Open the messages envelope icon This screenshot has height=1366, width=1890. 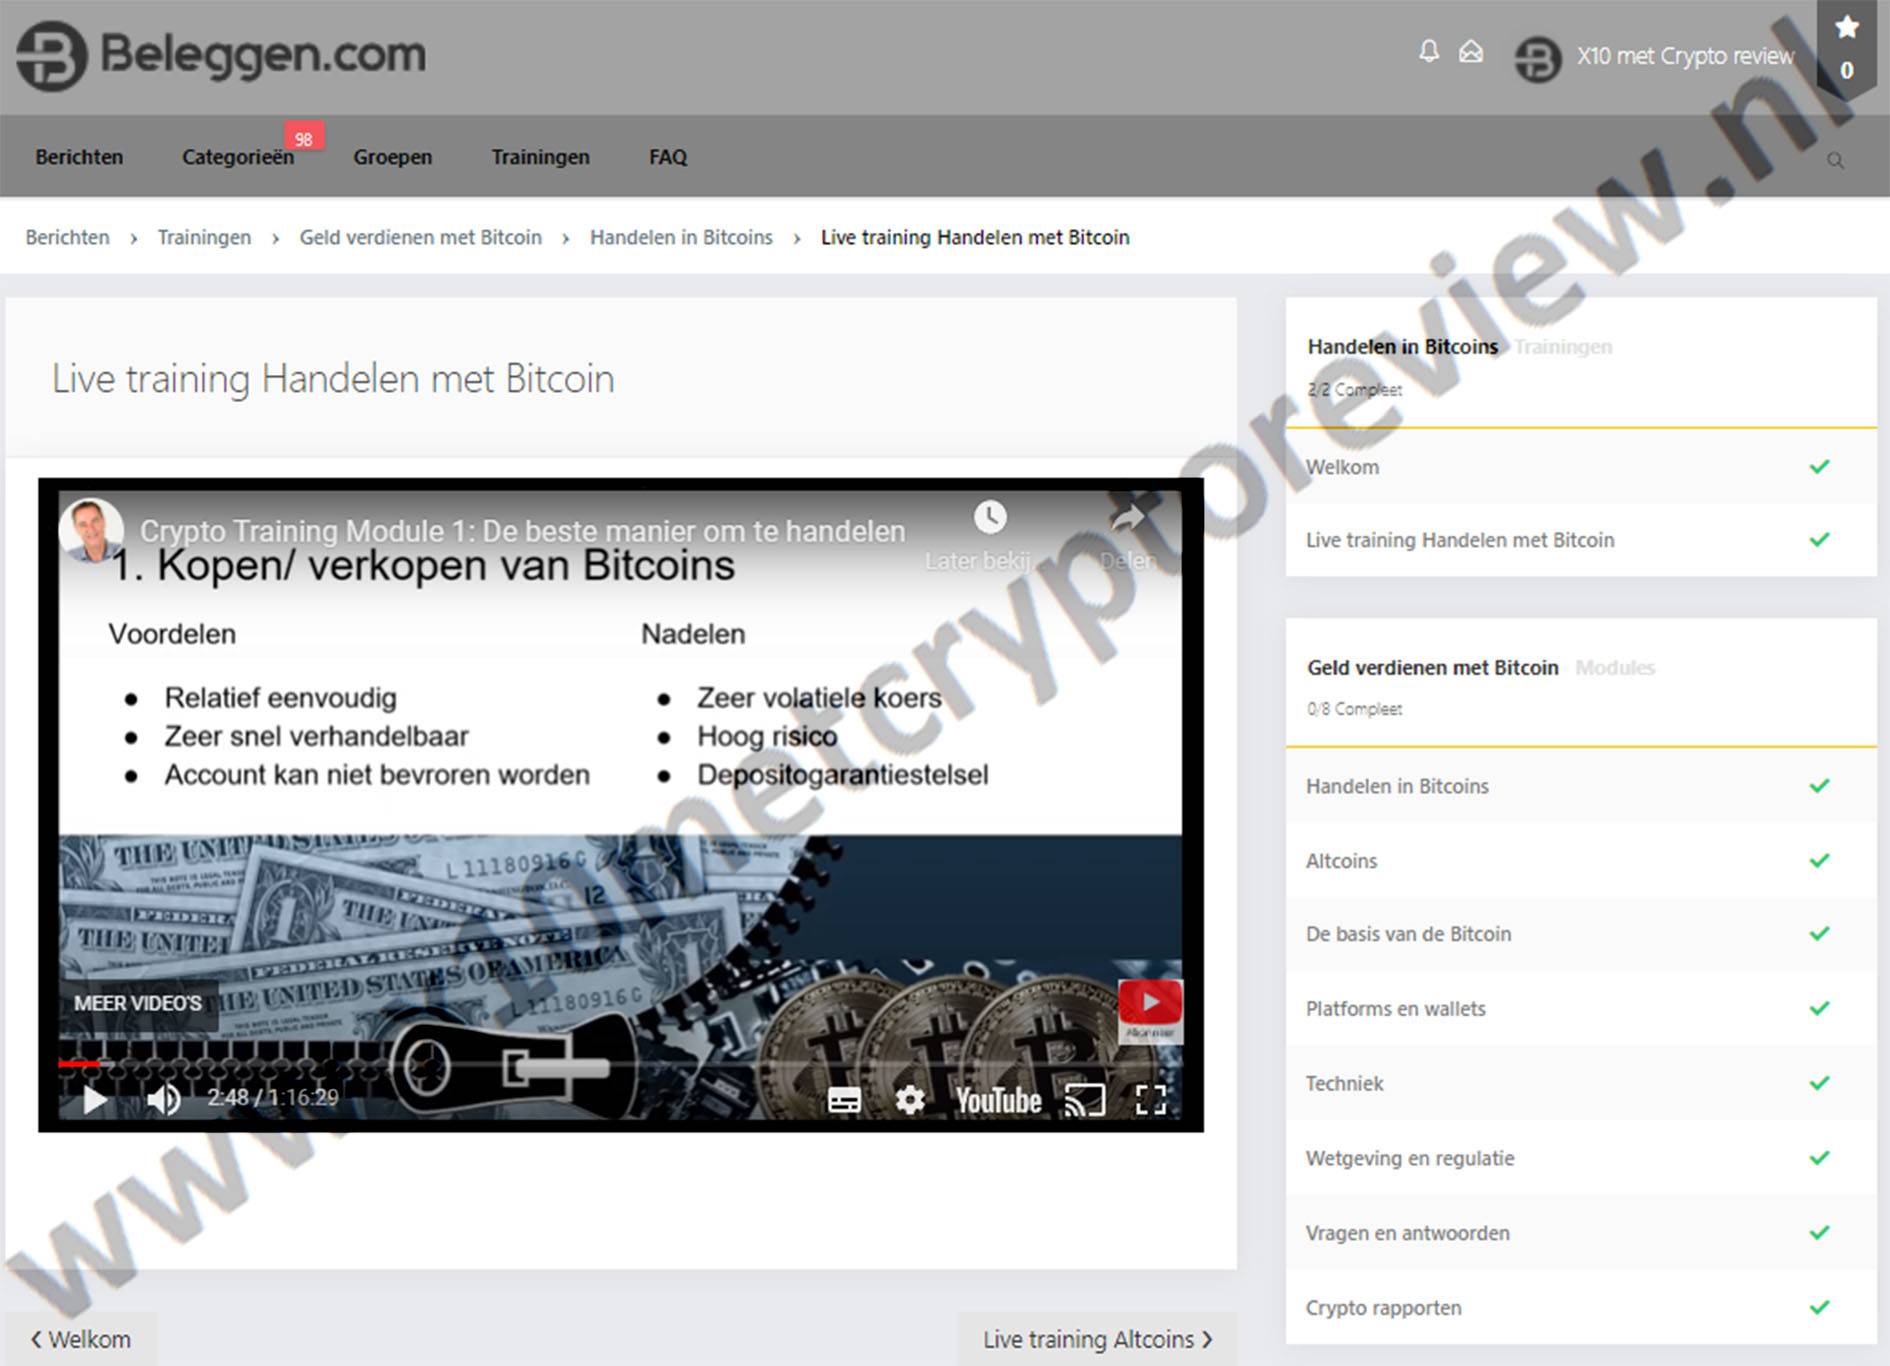pyautogui.click(x=1471, y=52)
